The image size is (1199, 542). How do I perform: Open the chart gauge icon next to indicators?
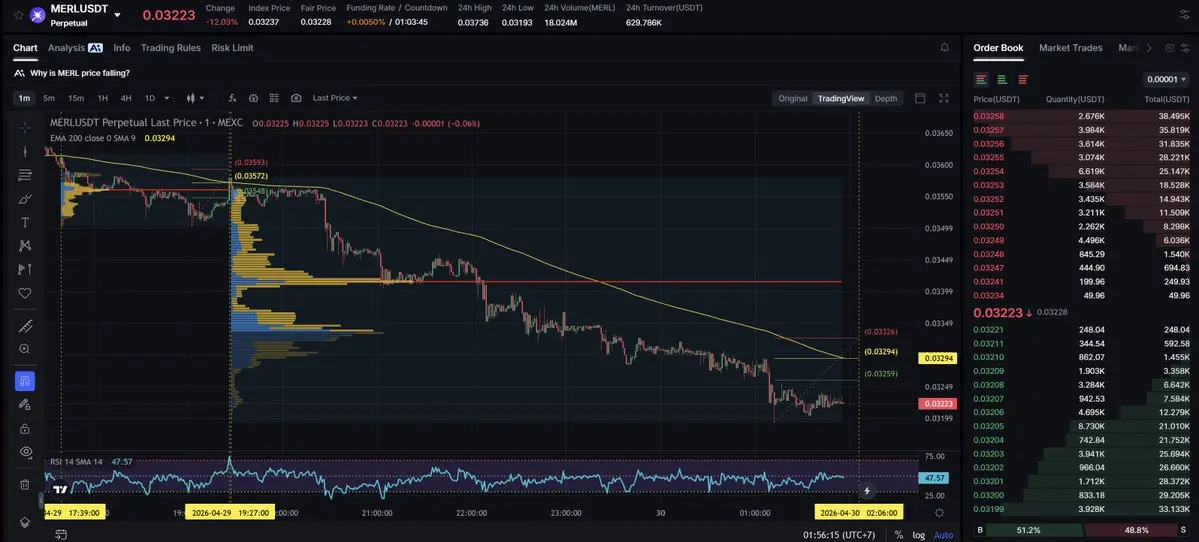tap(253, 98)
